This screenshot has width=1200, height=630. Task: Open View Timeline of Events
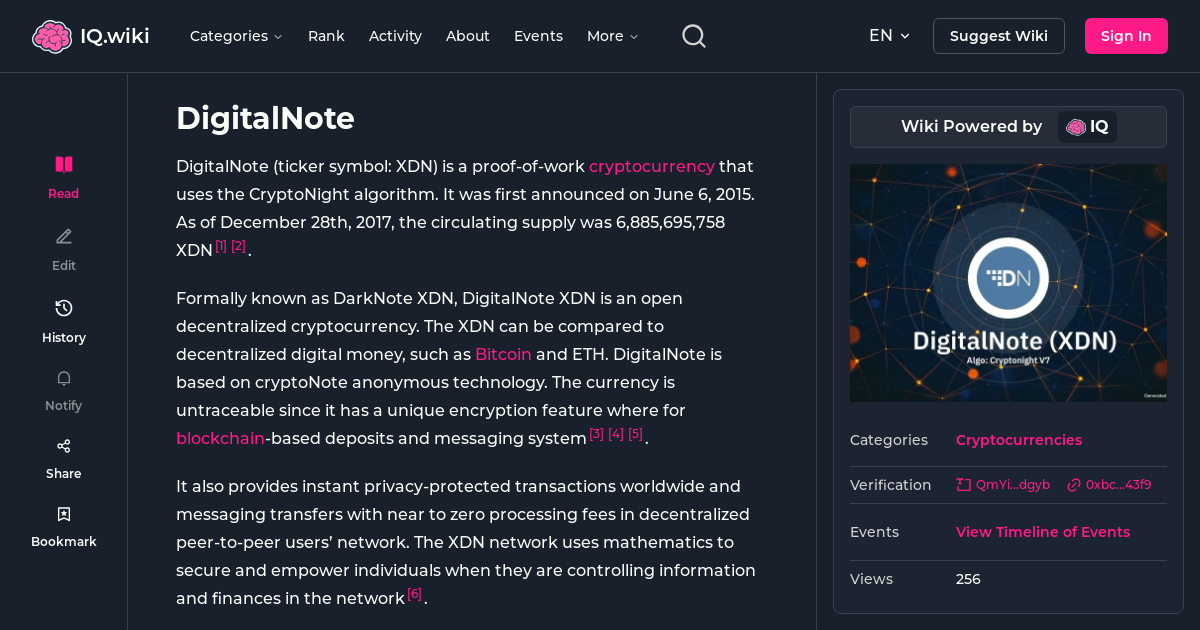(x=1043, y=532)
